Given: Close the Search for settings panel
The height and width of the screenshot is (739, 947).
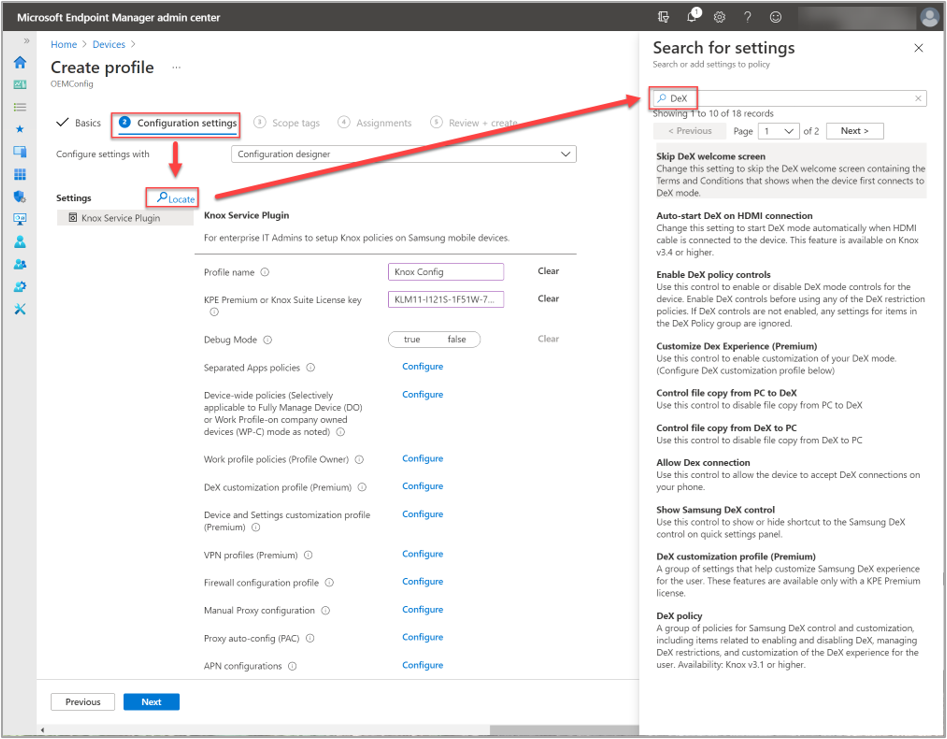Looking at the screenshot, I should click(919, 48).
